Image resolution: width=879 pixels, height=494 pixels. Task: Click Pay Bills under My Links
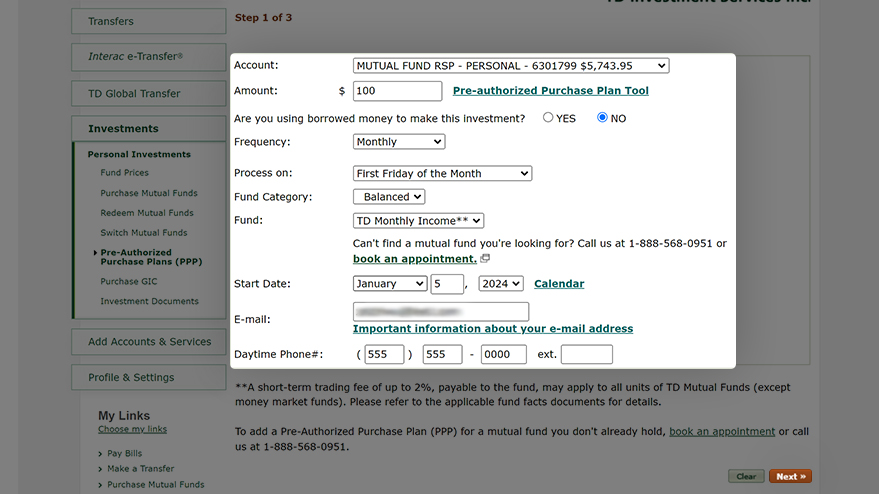click(124, 453)
